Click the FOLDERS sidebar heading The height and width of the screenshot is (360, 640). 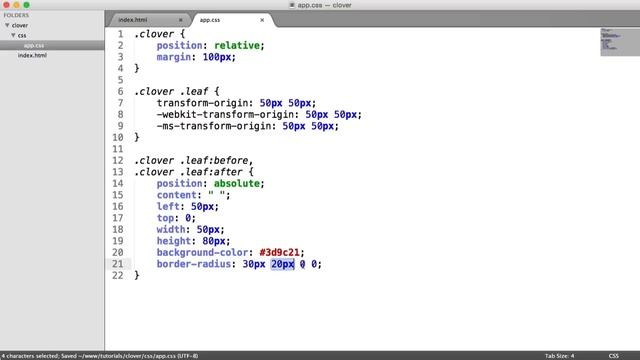[x=16, y=15]
